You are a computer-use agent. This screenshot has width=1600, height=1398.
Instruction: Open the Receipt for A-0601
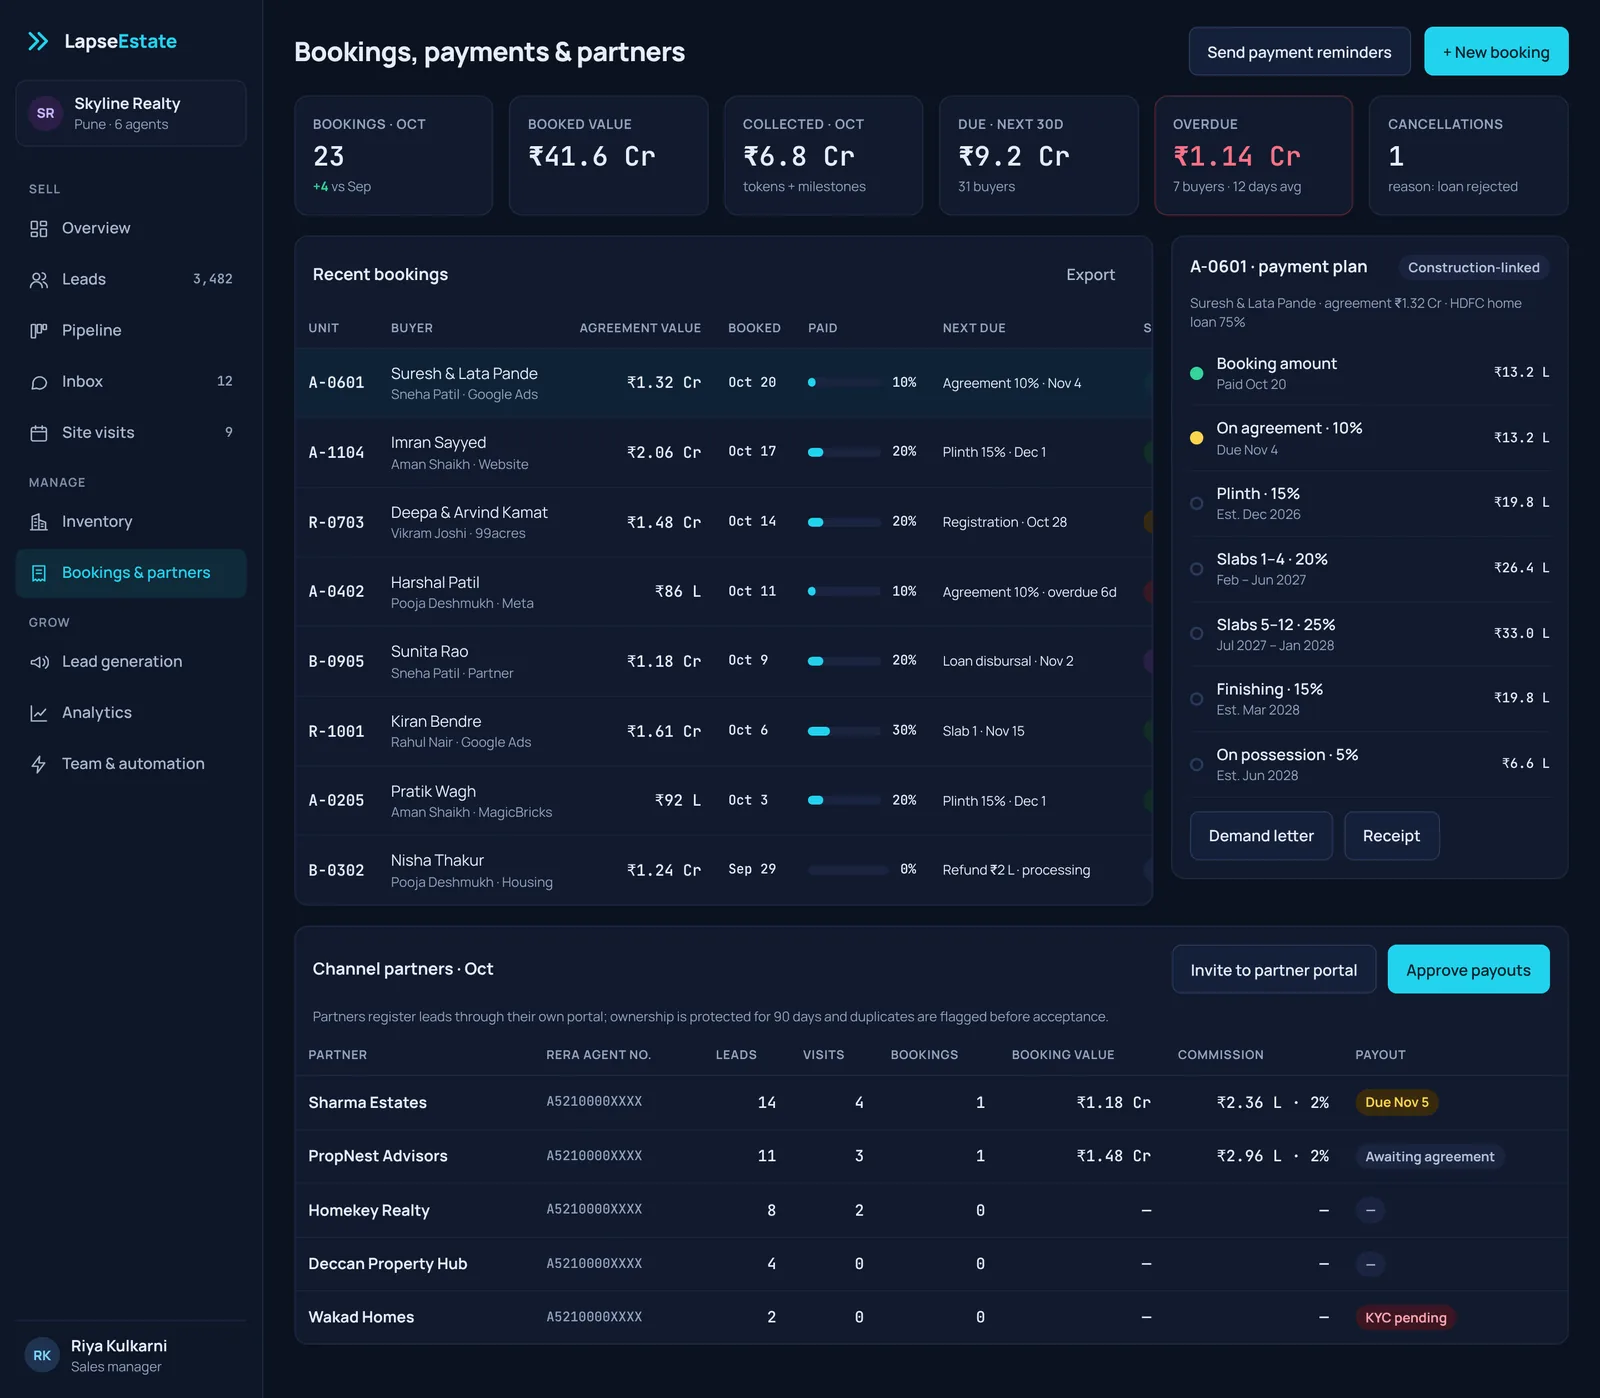click(x=1391, y=836)
